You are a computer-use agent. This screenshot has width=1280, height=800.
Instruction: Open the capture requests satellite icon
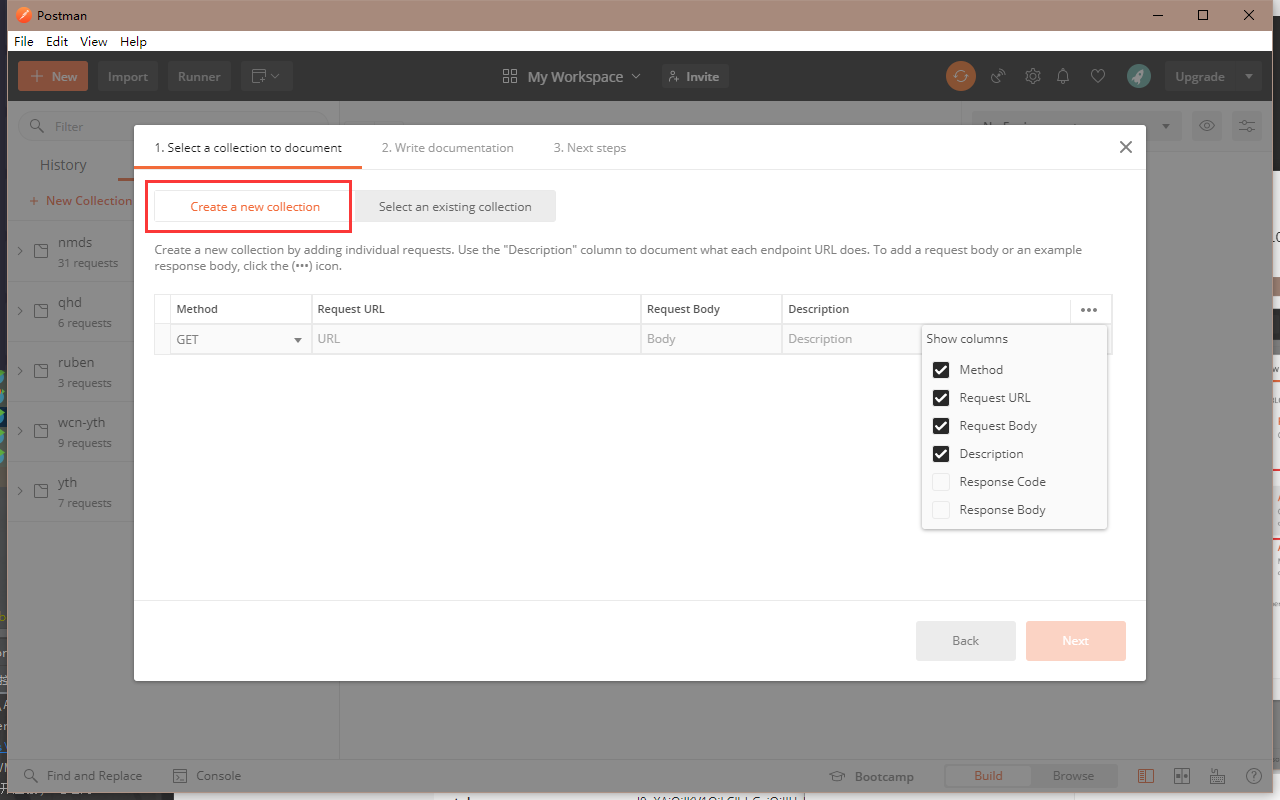tap(997, 76)
